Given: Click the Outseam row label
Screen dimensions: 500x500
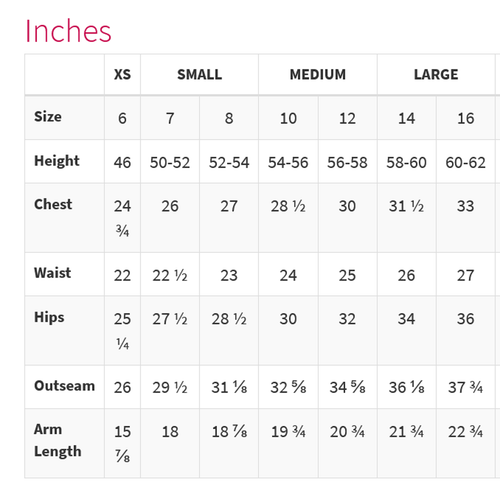Looking at the screenshot, I should 64,386.
